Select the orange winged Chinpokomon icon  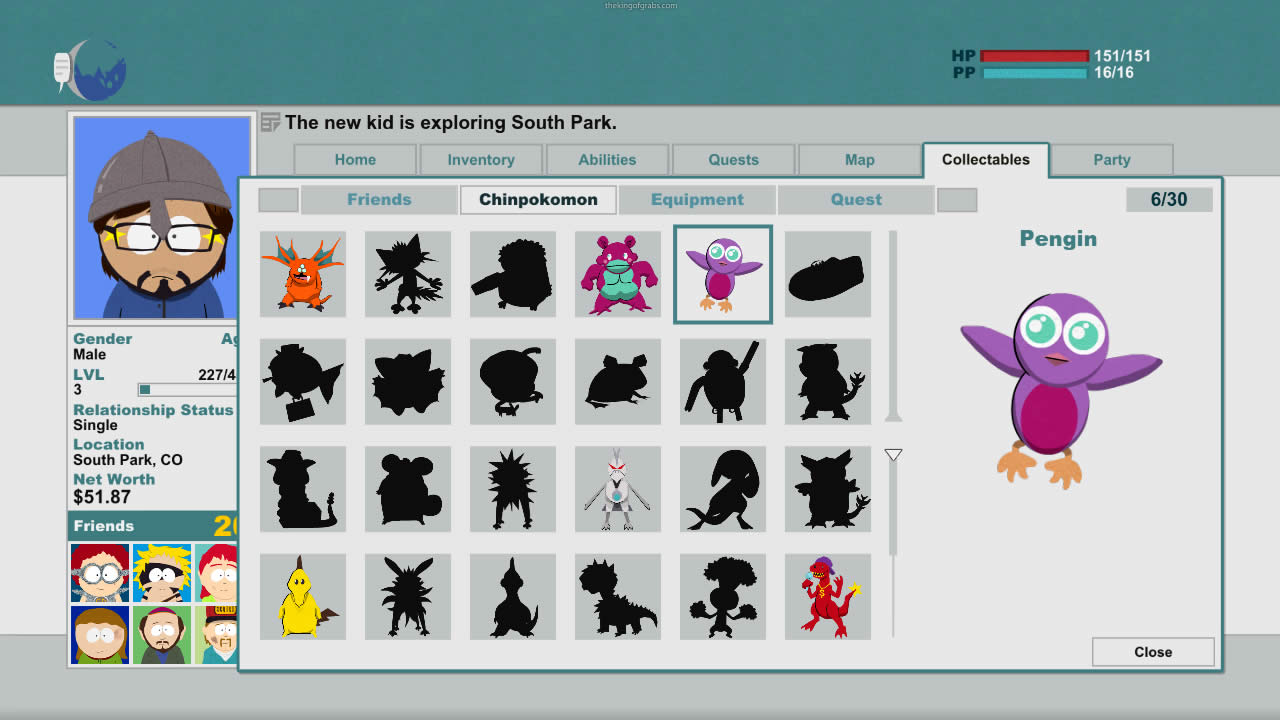click(302, 274)
